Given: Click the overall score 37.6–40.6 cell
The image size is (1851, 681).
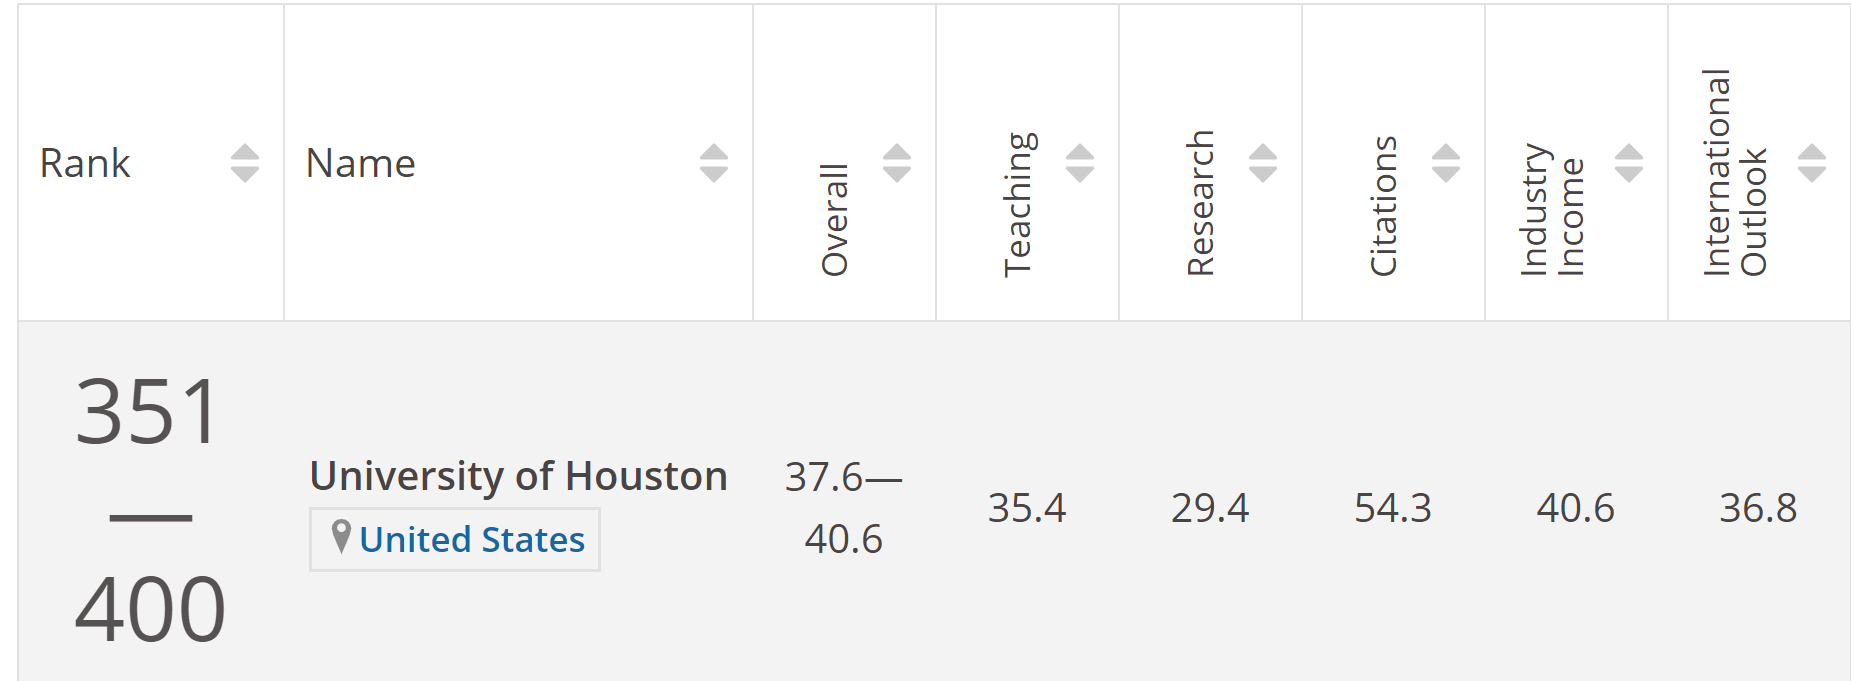Looking at the screenshot, I should (x=844, y=508).
